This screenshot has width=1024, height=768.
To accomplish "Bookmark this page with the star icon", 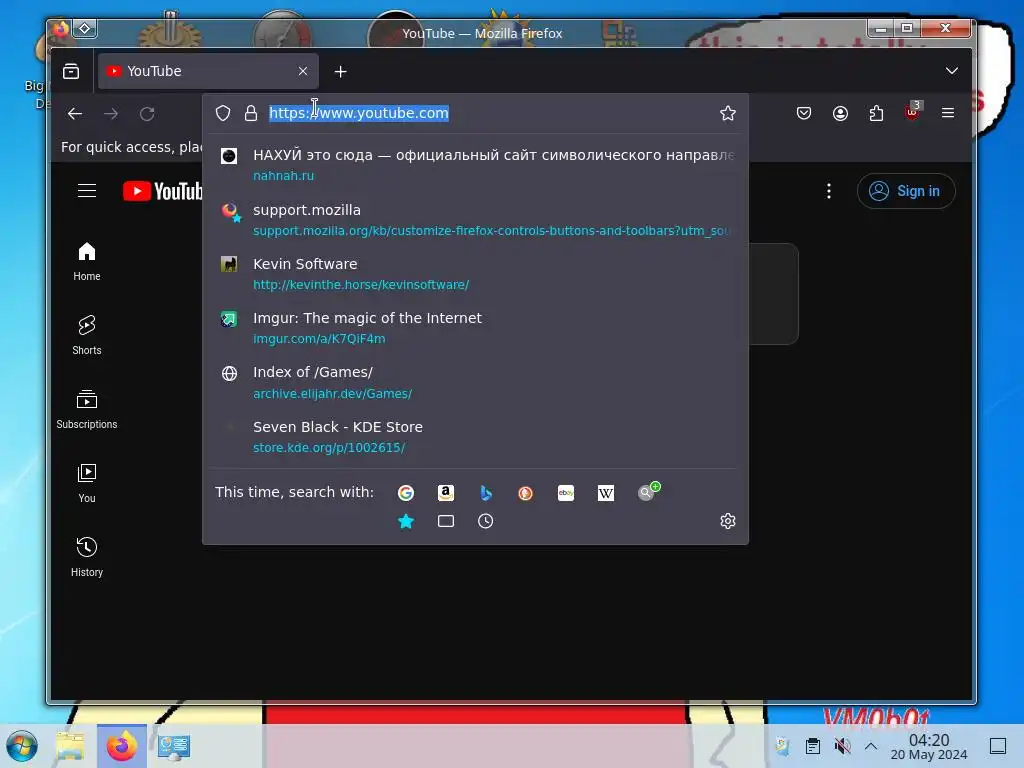I will point(728,113).
